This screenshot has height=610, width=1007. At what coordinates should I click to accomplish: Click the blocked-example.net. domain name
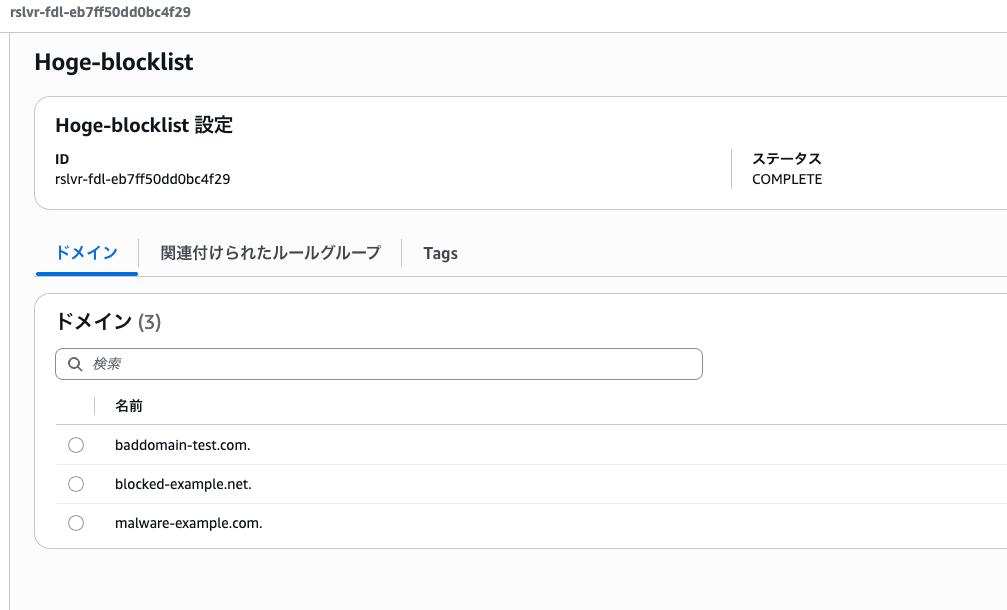tap(183, 484)
